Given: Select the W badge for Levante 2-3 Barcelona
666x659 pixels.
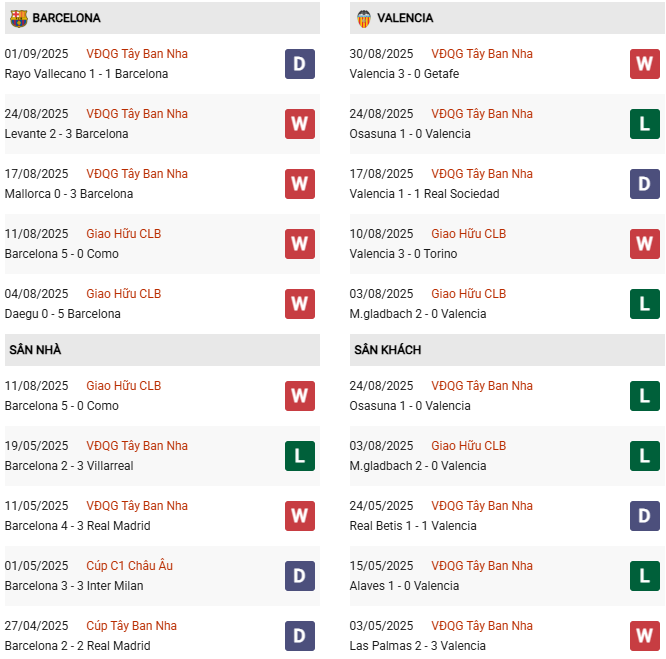Looking at the screenshot, I should coord(300,124).
